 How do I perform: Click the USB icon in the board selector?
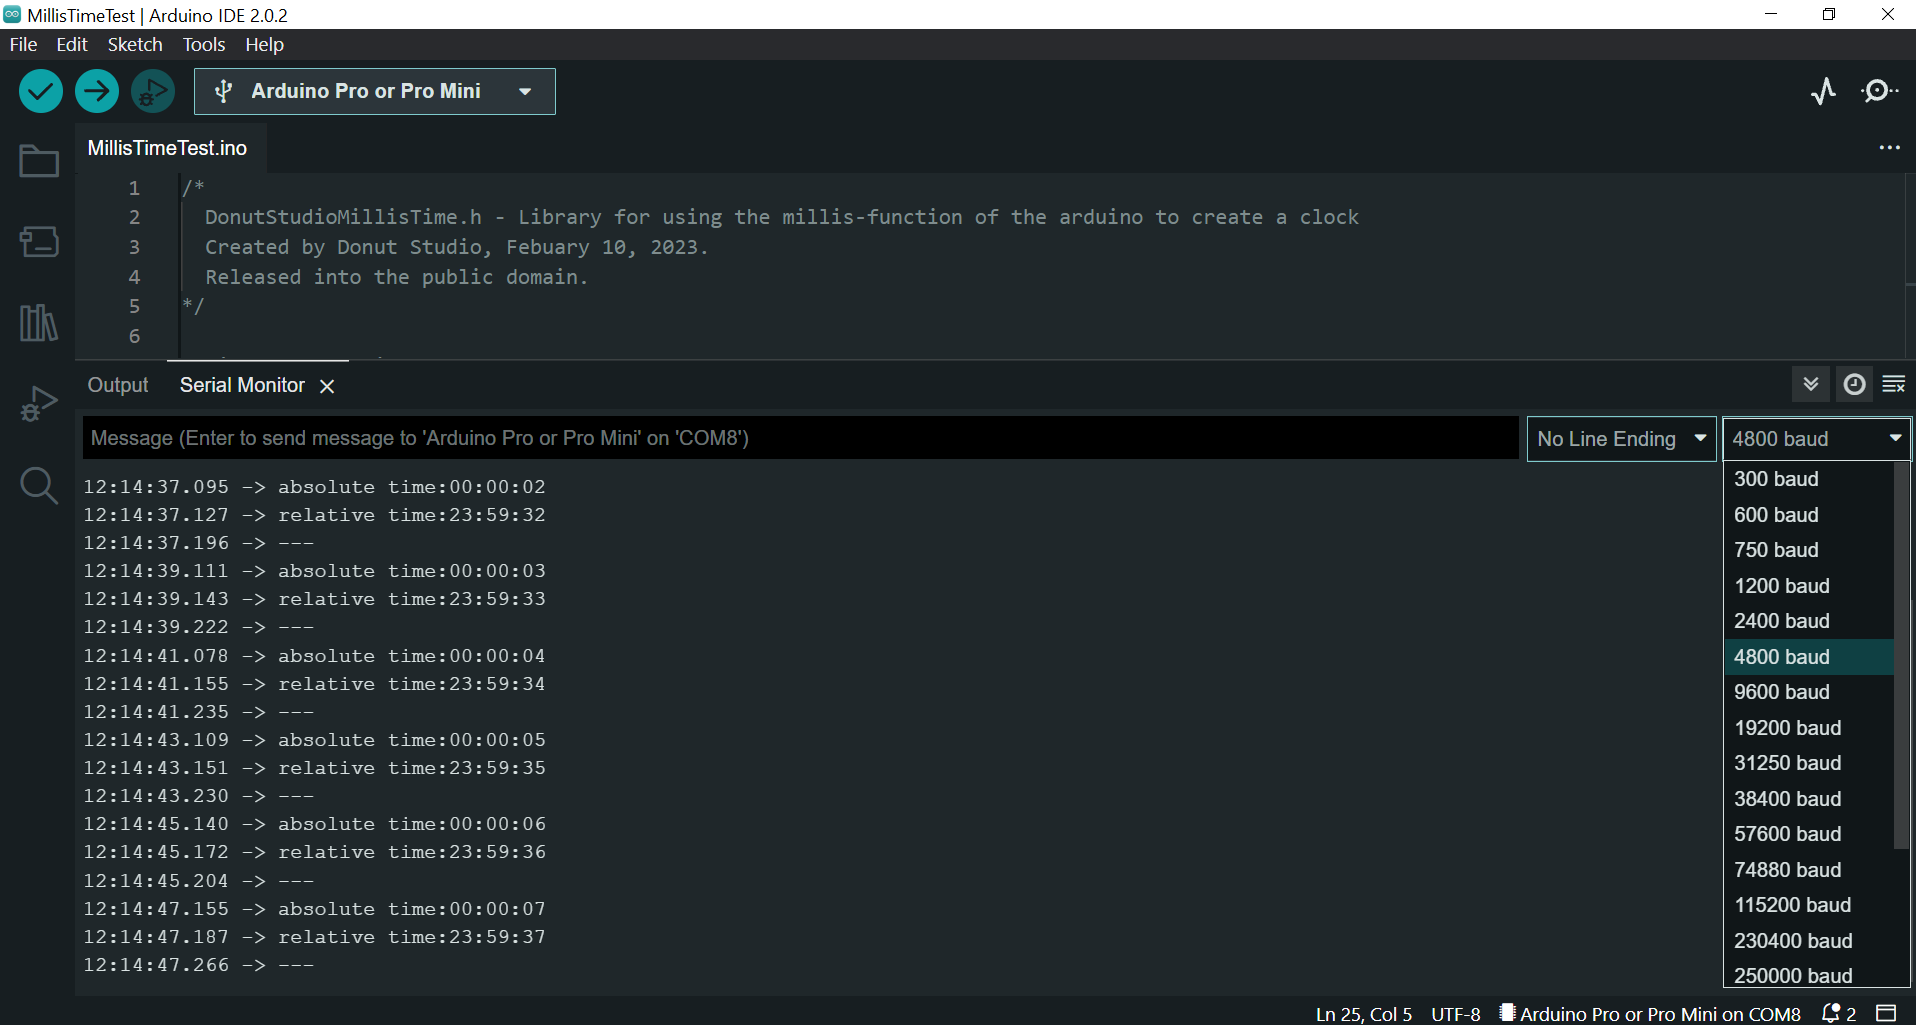pos(224,91)
